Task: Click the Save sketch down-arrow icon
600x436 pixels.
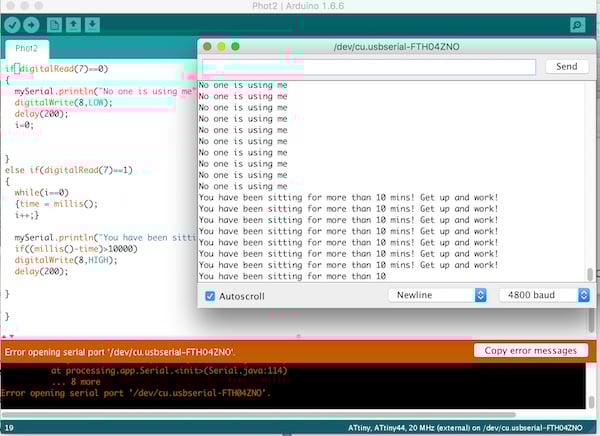Action: (92, 24)
